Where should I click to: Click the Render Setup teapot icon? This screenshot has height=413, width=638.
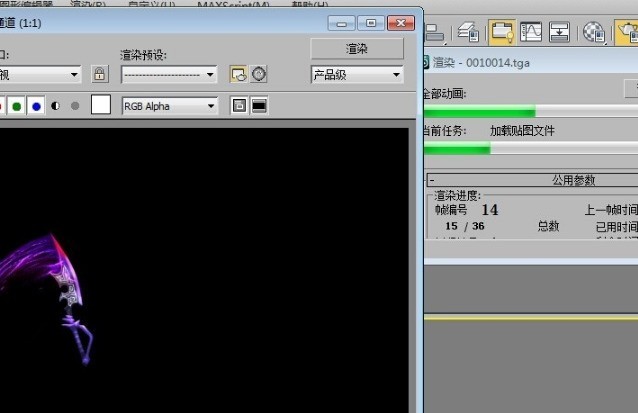[x=626, y=32]
